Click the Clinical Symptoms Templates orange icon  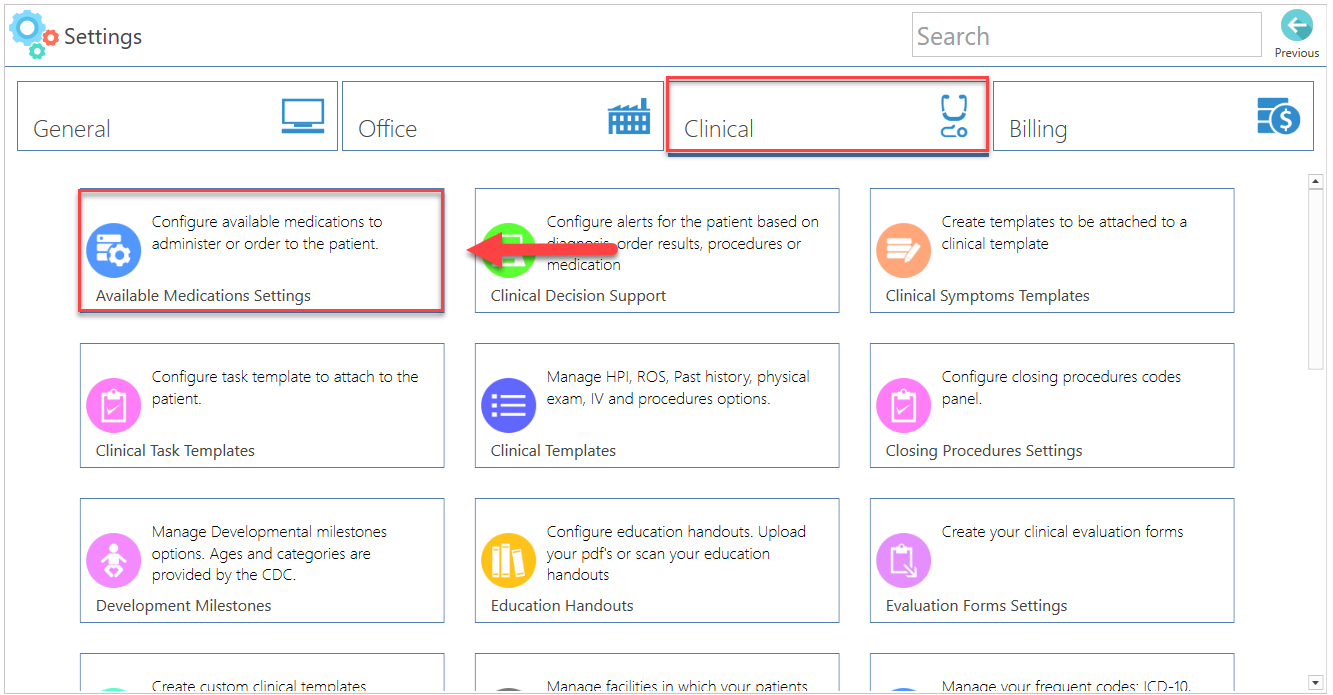(x=903, y=250)
